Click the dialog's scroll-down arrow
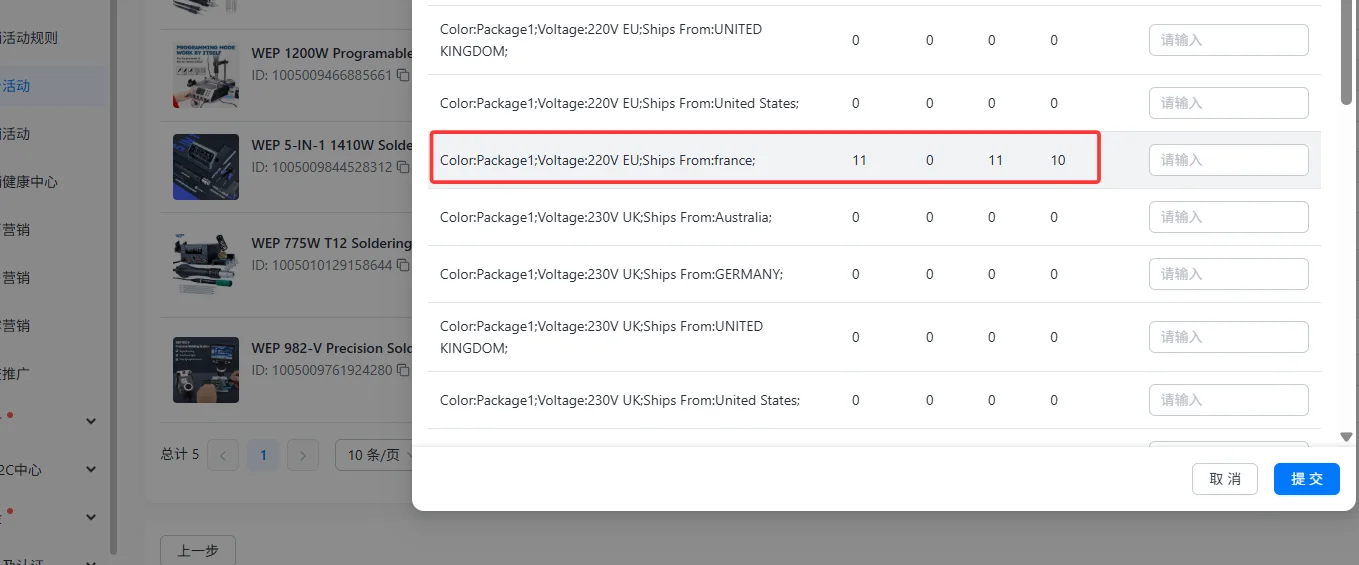 pyautogui.click(x=1346, y=437)
